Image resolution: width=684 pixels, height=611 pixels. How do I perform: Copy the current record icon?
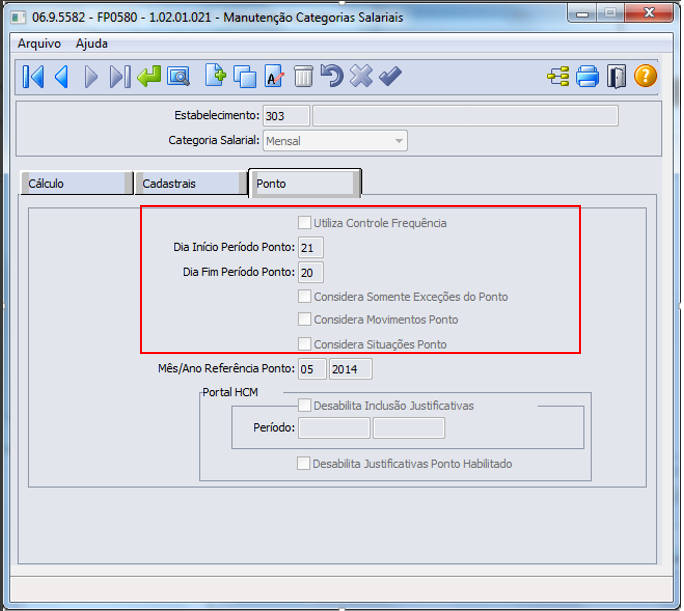pos(245,77)
